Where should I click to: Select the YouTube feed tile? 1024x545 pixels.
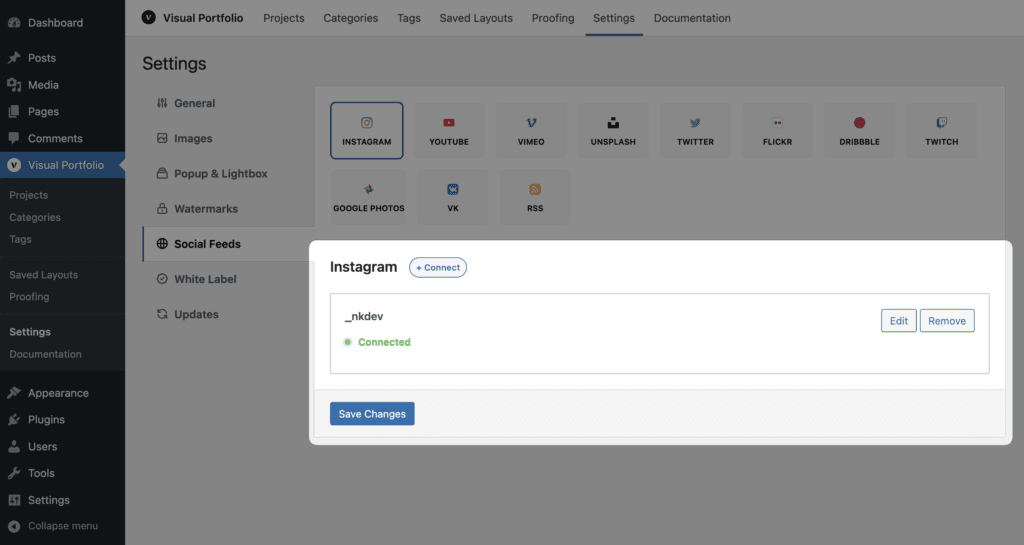(449, 131)
